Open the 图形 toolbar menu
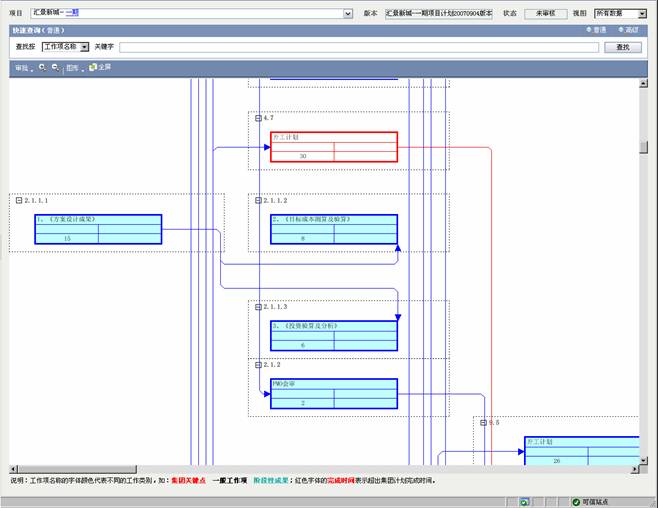Viewport: 658px width, 508px height. [x=73, y=68]
